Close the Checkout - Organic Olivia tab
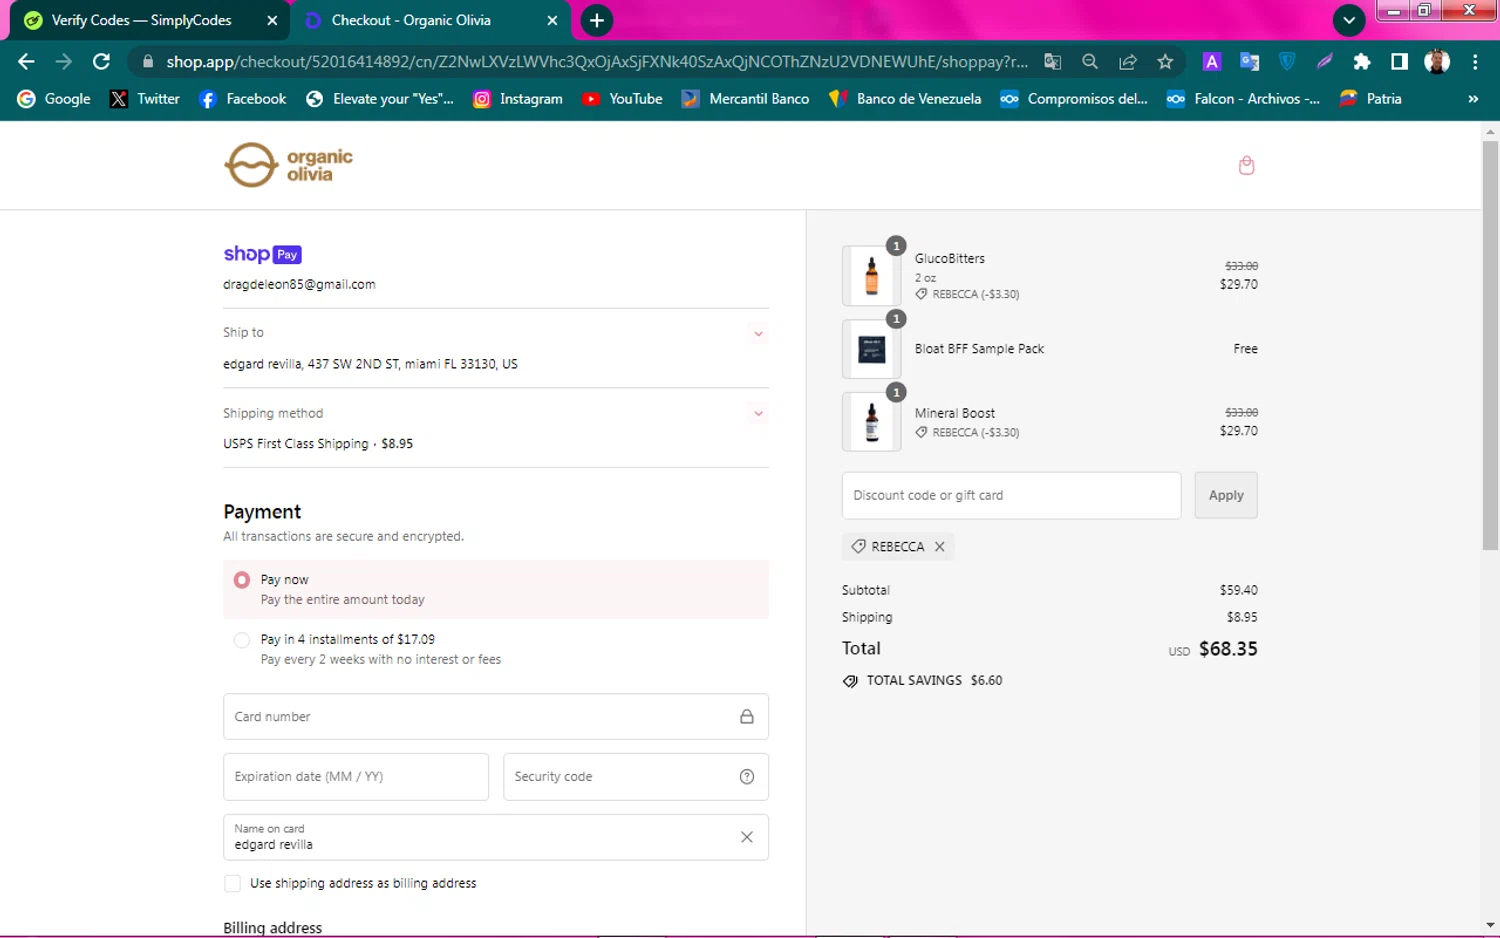 click(552, 20)
